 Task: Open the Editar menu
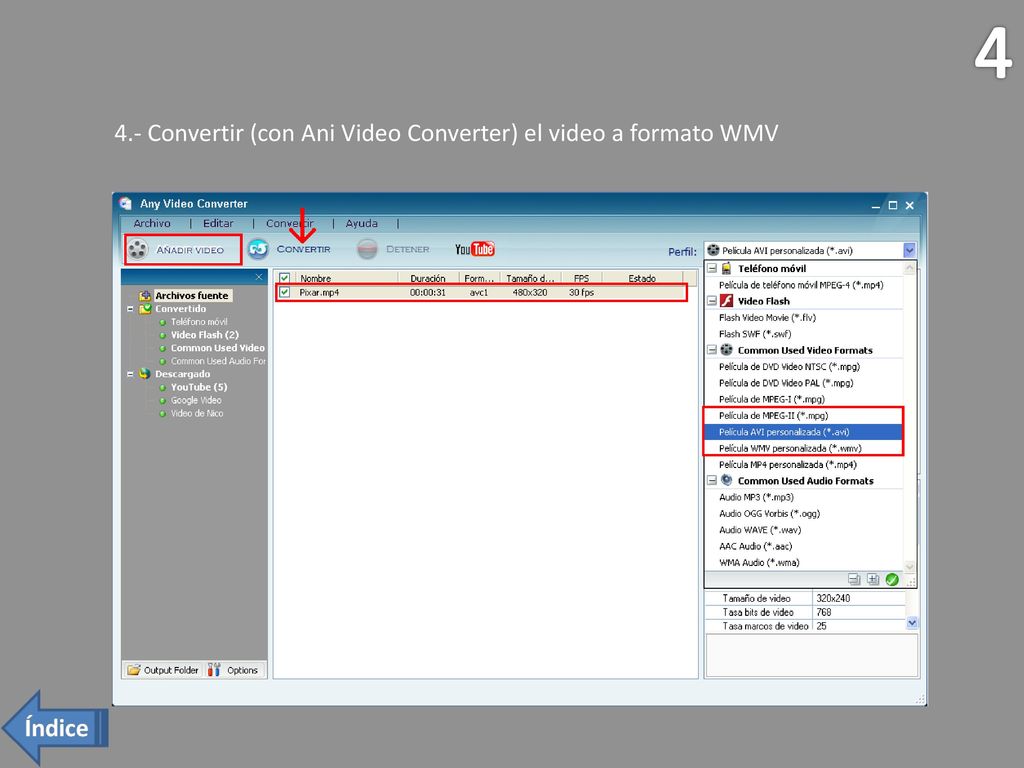218,223
